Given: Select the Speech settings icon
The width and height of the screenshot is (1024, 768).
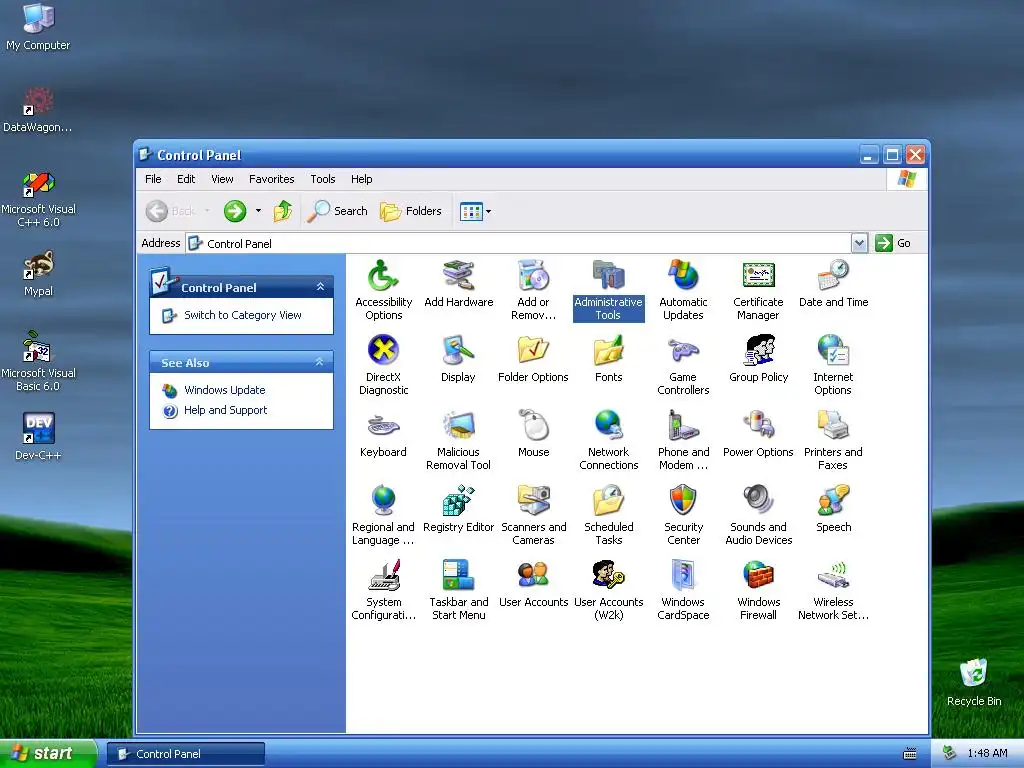Looking at the screenshot, I should pyautogui.click(x=833, y=509).
